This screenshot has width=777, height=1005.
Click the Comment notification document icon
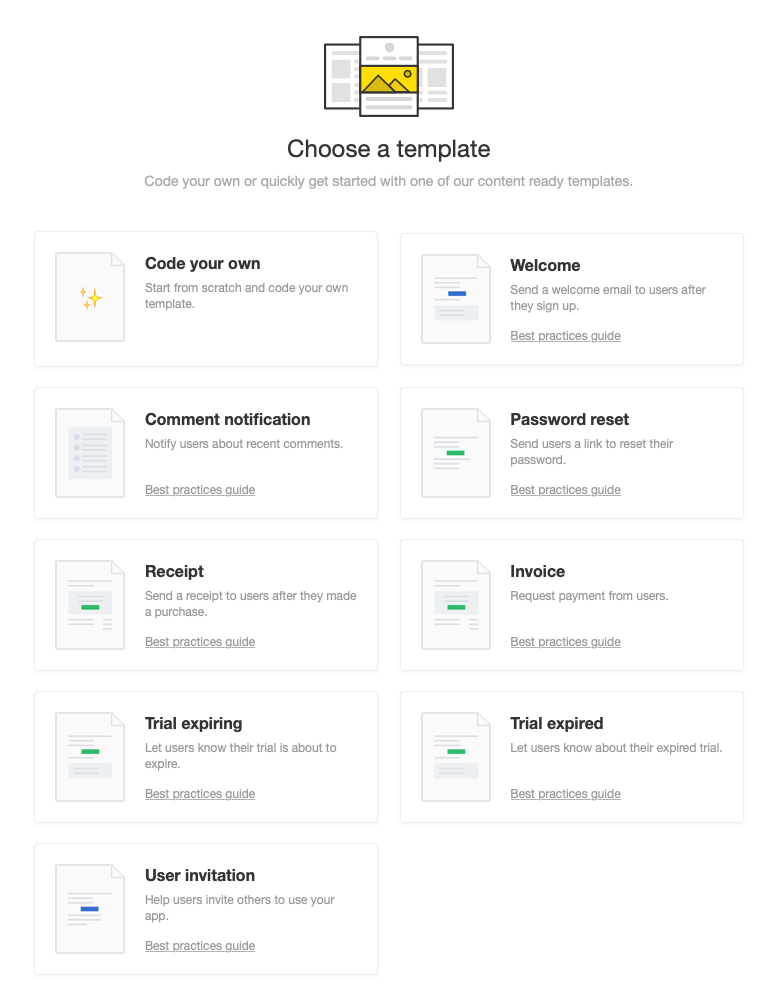tap(89, 452)
